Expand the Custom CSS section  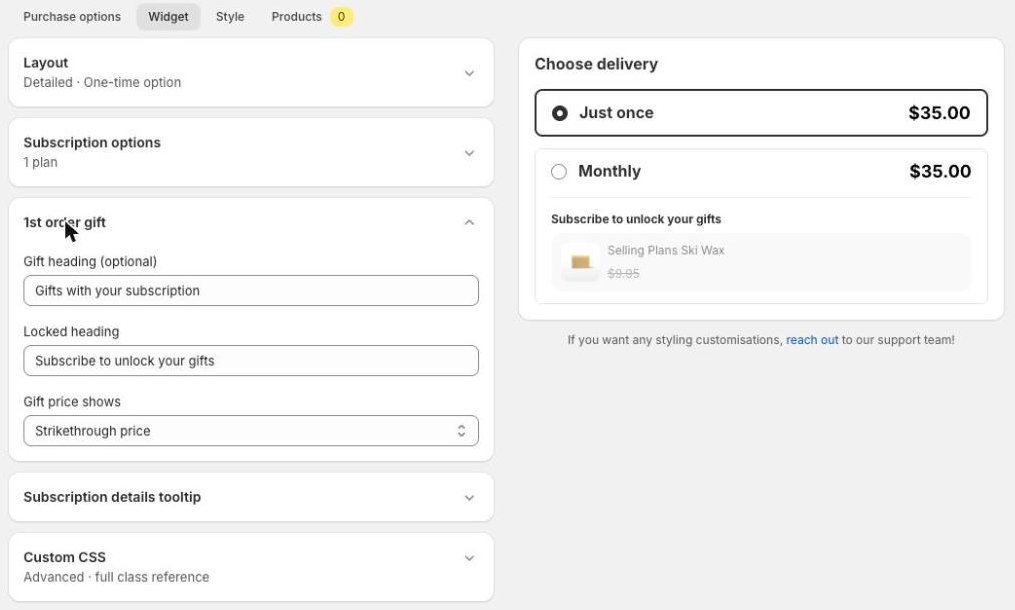(x=469, y=558)
